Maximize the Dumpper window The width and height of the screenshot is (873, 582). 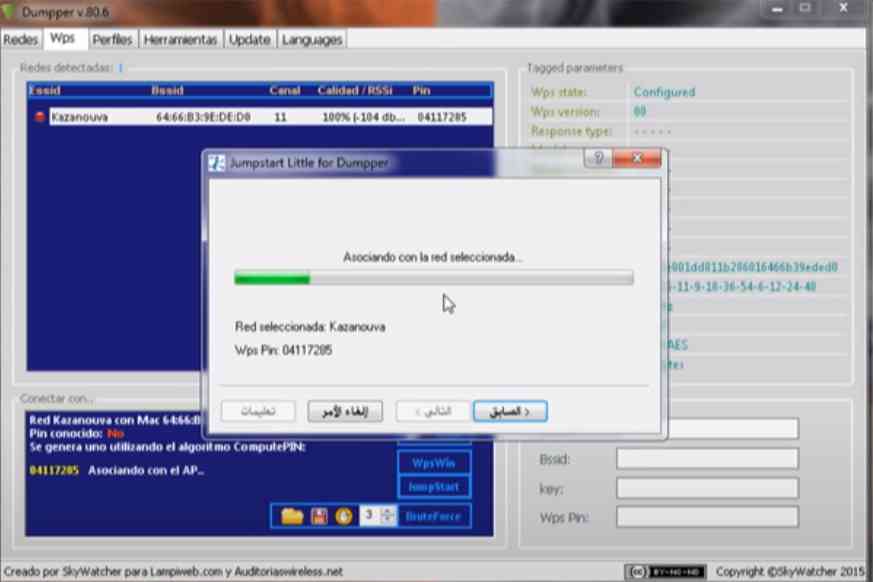pos(805,8)
